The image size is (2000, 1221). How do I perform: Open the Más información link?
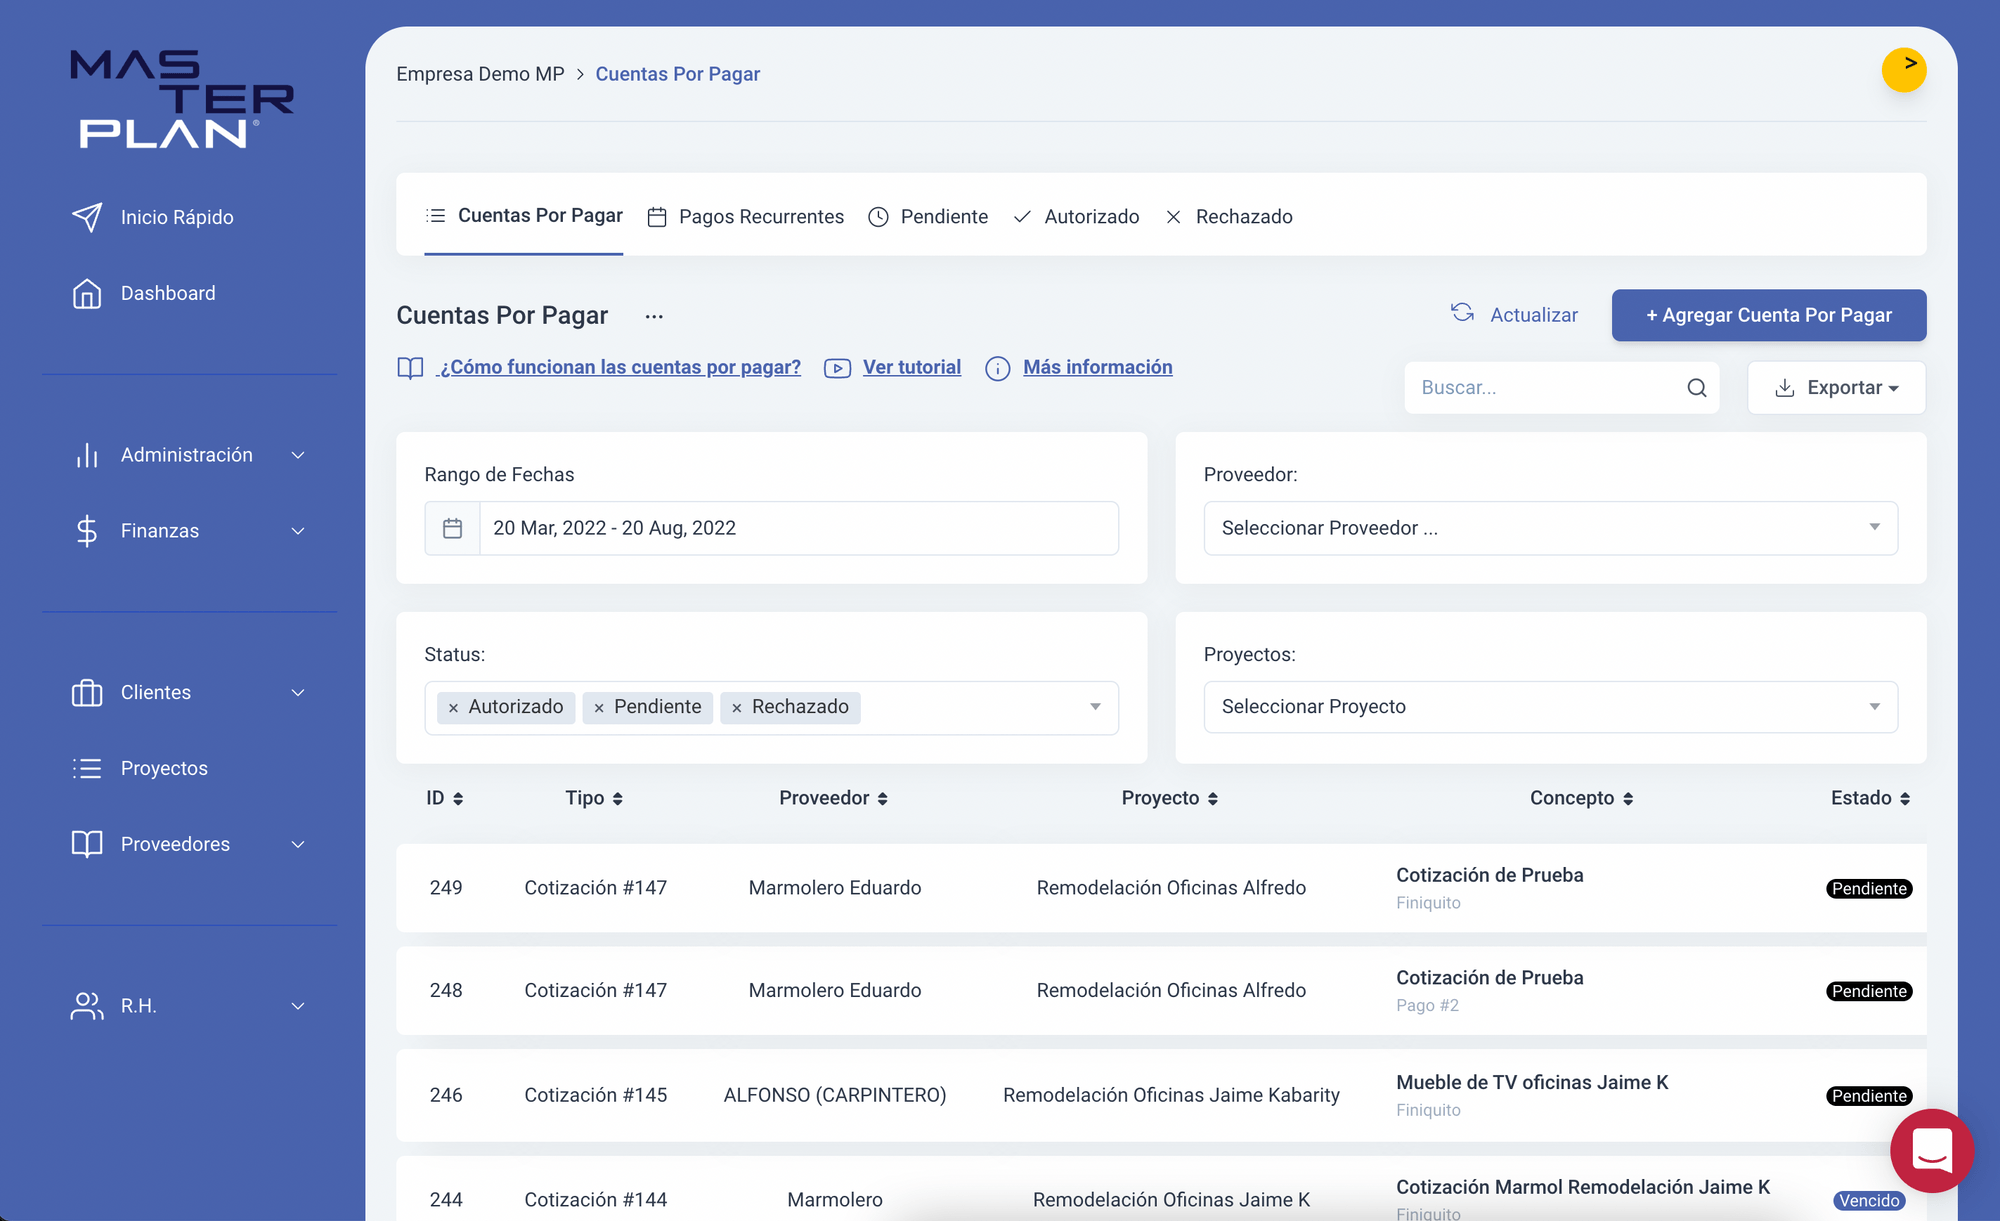pyautogui.click(x=1098, y=367)
